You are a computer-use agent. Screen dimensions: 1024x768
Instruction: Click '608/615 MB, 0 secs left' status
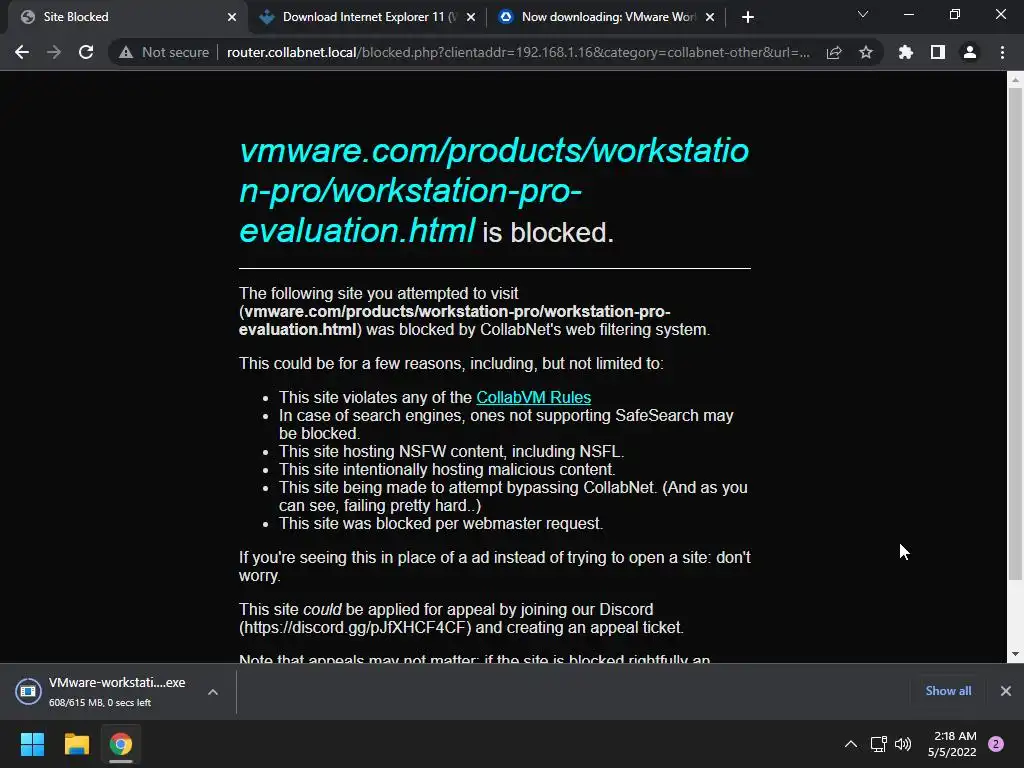tap(100, 703)
